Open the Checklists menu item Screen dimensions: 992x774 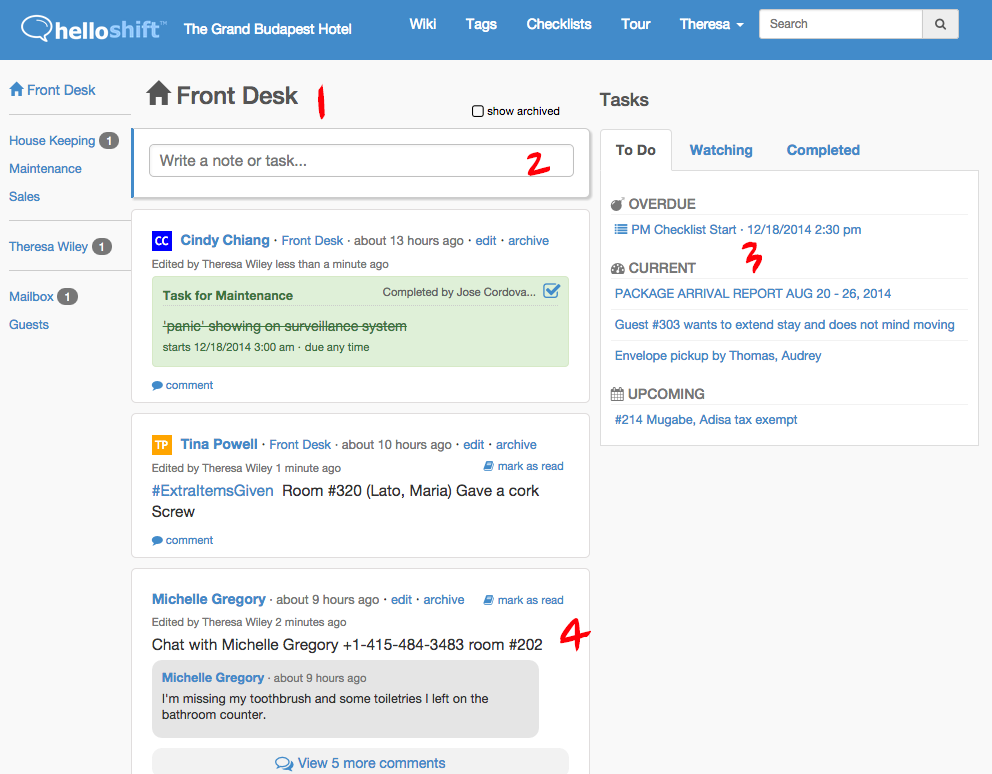tap(559, 24)
